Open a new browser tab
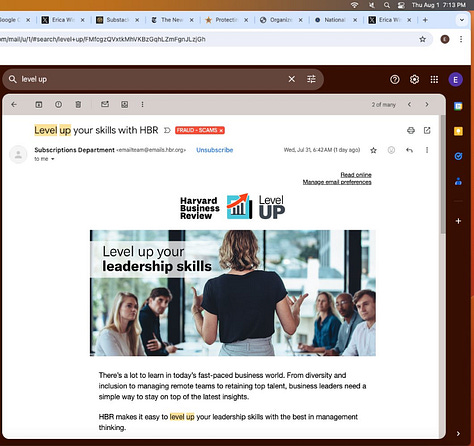 425,20
